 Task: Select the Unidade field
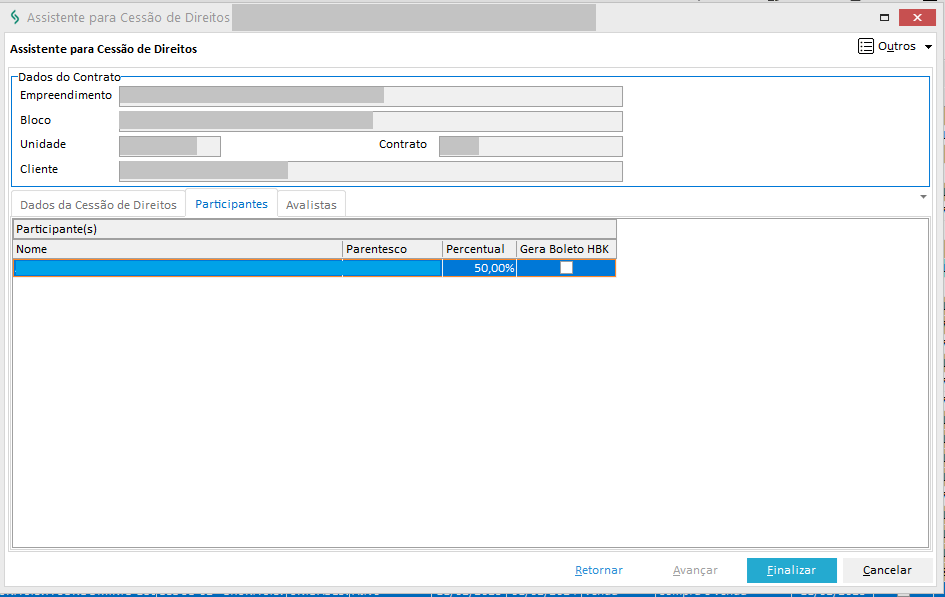[169, 146]
